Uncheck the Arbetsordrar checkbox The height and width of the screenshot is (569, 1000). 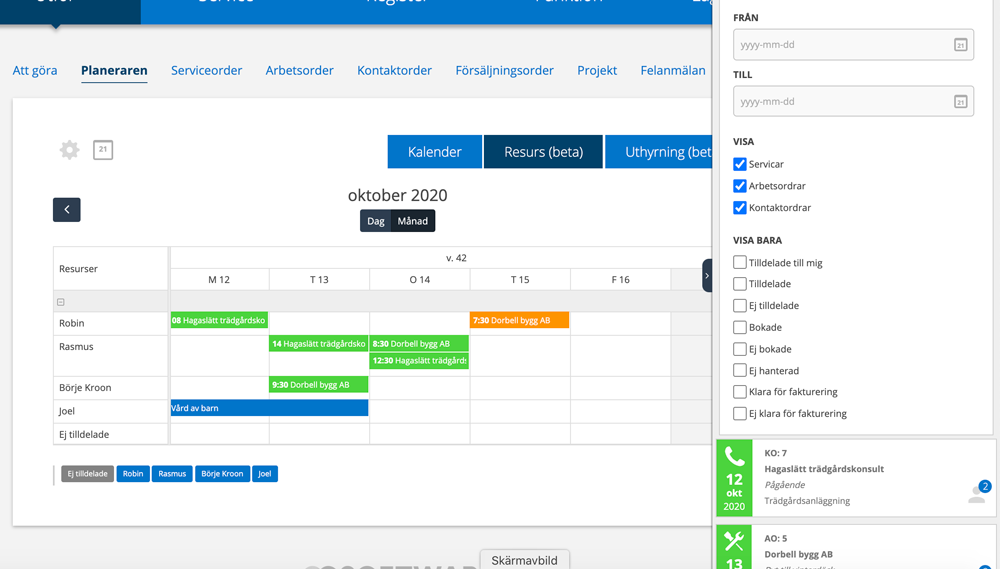tap(740, 186)
